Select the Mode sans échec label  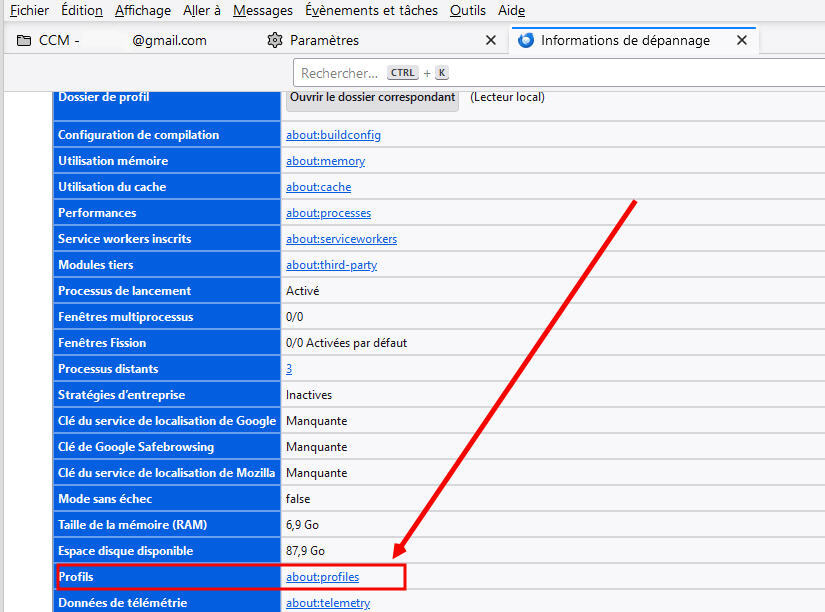click(105, 499)
